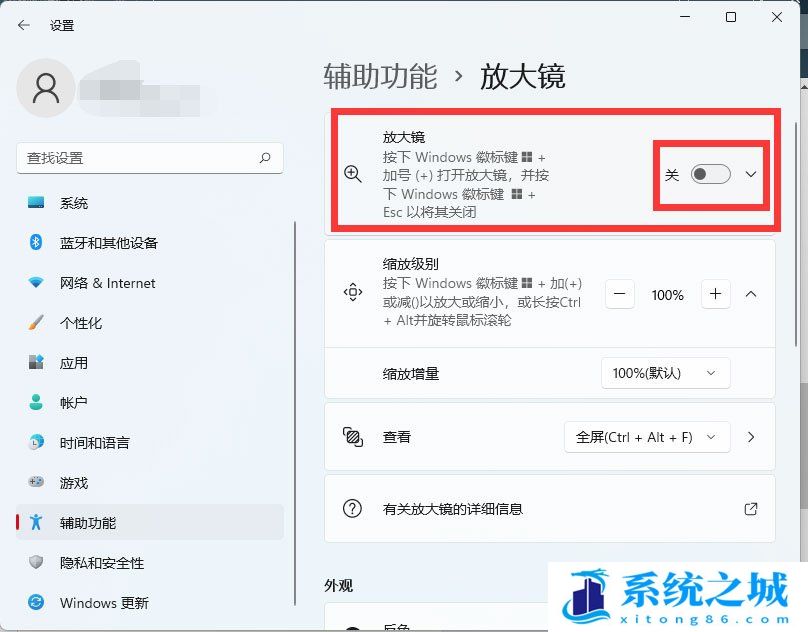Open the 查看 dropdown showing 全屏(Ctrl+Alt+F)
The image size is (808, 632).
point(646,437)
